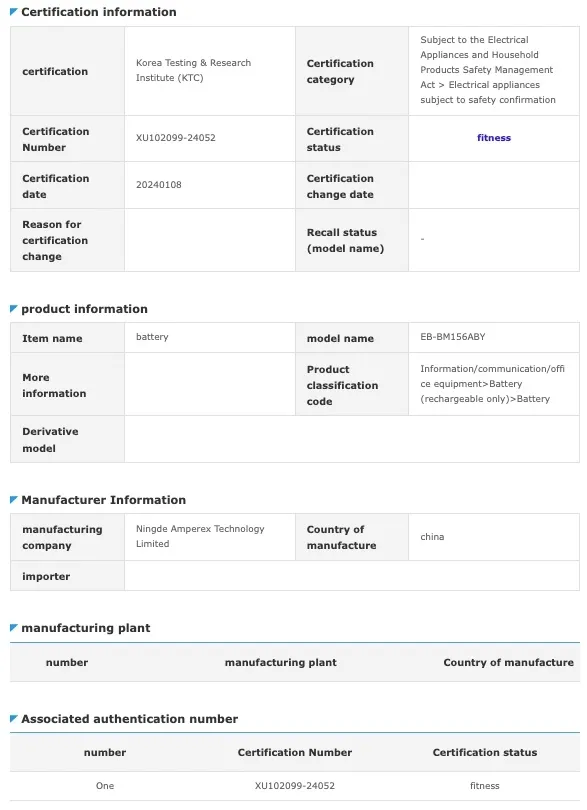
Task: Select Korea Testing & Research Institute text
Action: coord(193,70)
